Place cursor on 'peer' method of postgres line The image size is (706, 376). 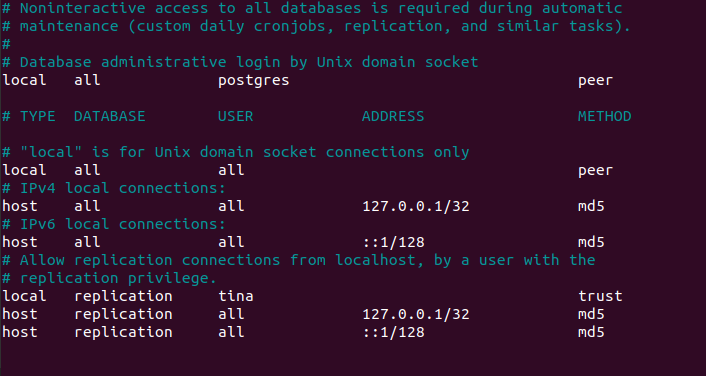tap(595, 81)
